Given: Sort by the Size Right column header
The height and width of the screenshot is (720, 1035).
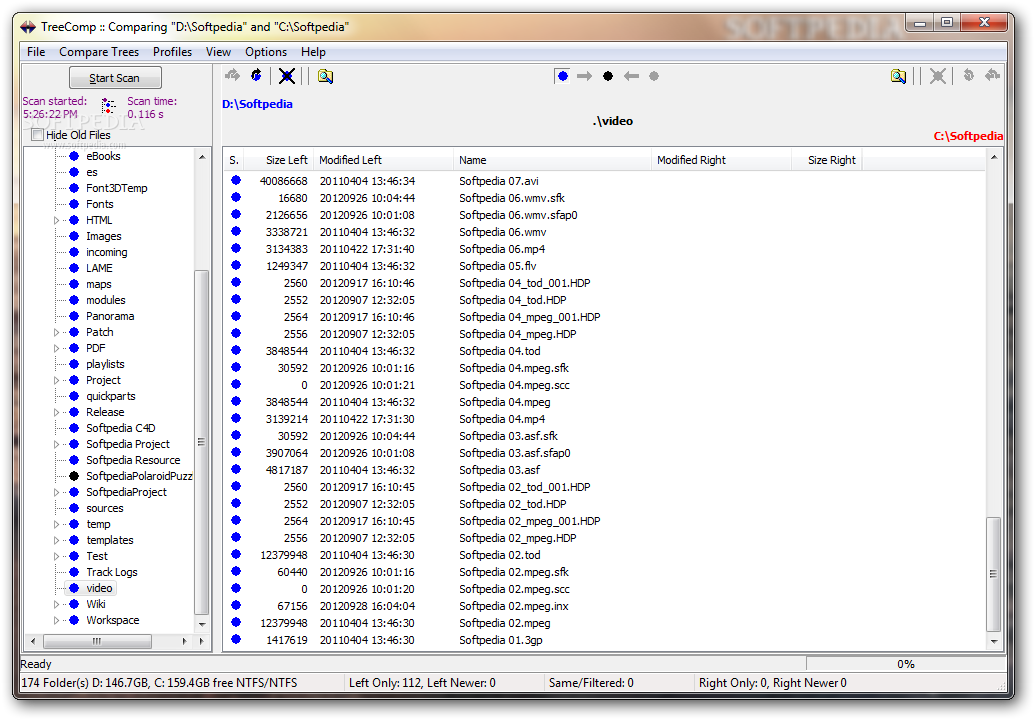Looking at the screenshot, I should tap(827, 160).
